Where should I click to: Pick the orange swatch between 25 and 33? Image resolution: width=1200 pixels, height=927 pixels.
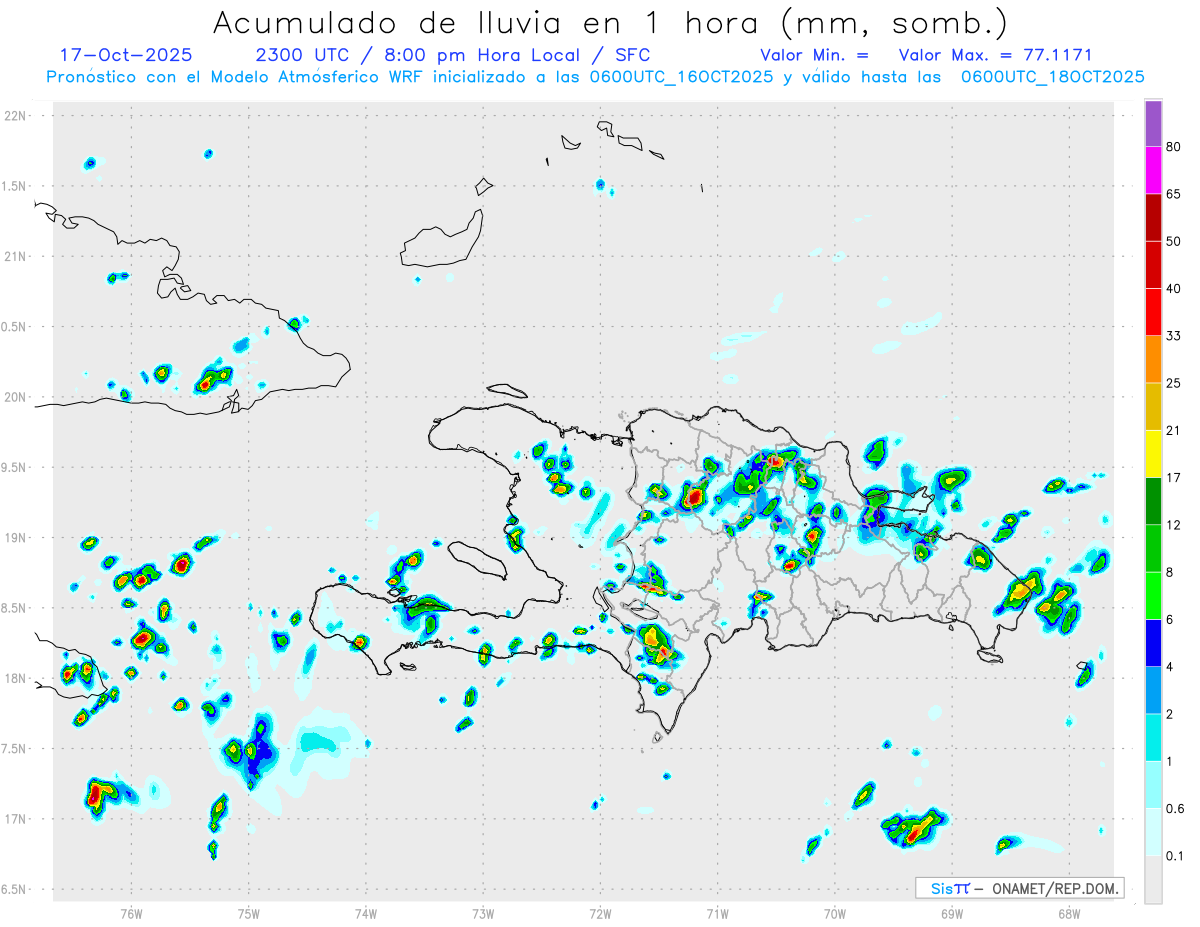[1153, 359]
